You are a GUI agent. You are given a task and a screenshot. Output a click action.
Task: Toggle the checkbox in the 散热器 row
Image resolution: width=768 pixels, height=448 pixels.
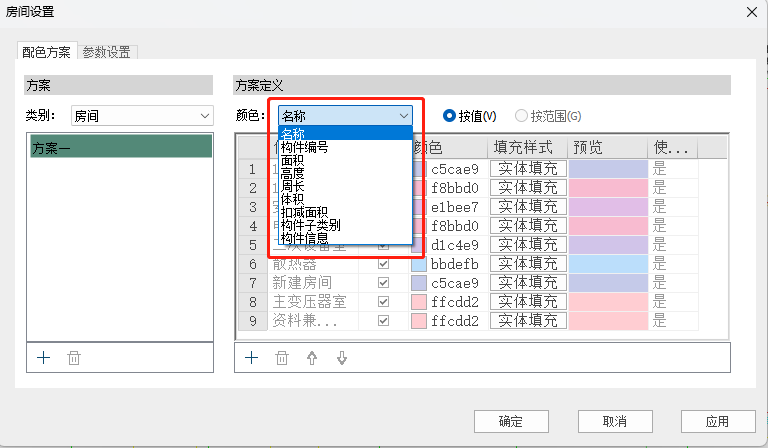coord(384,264)
